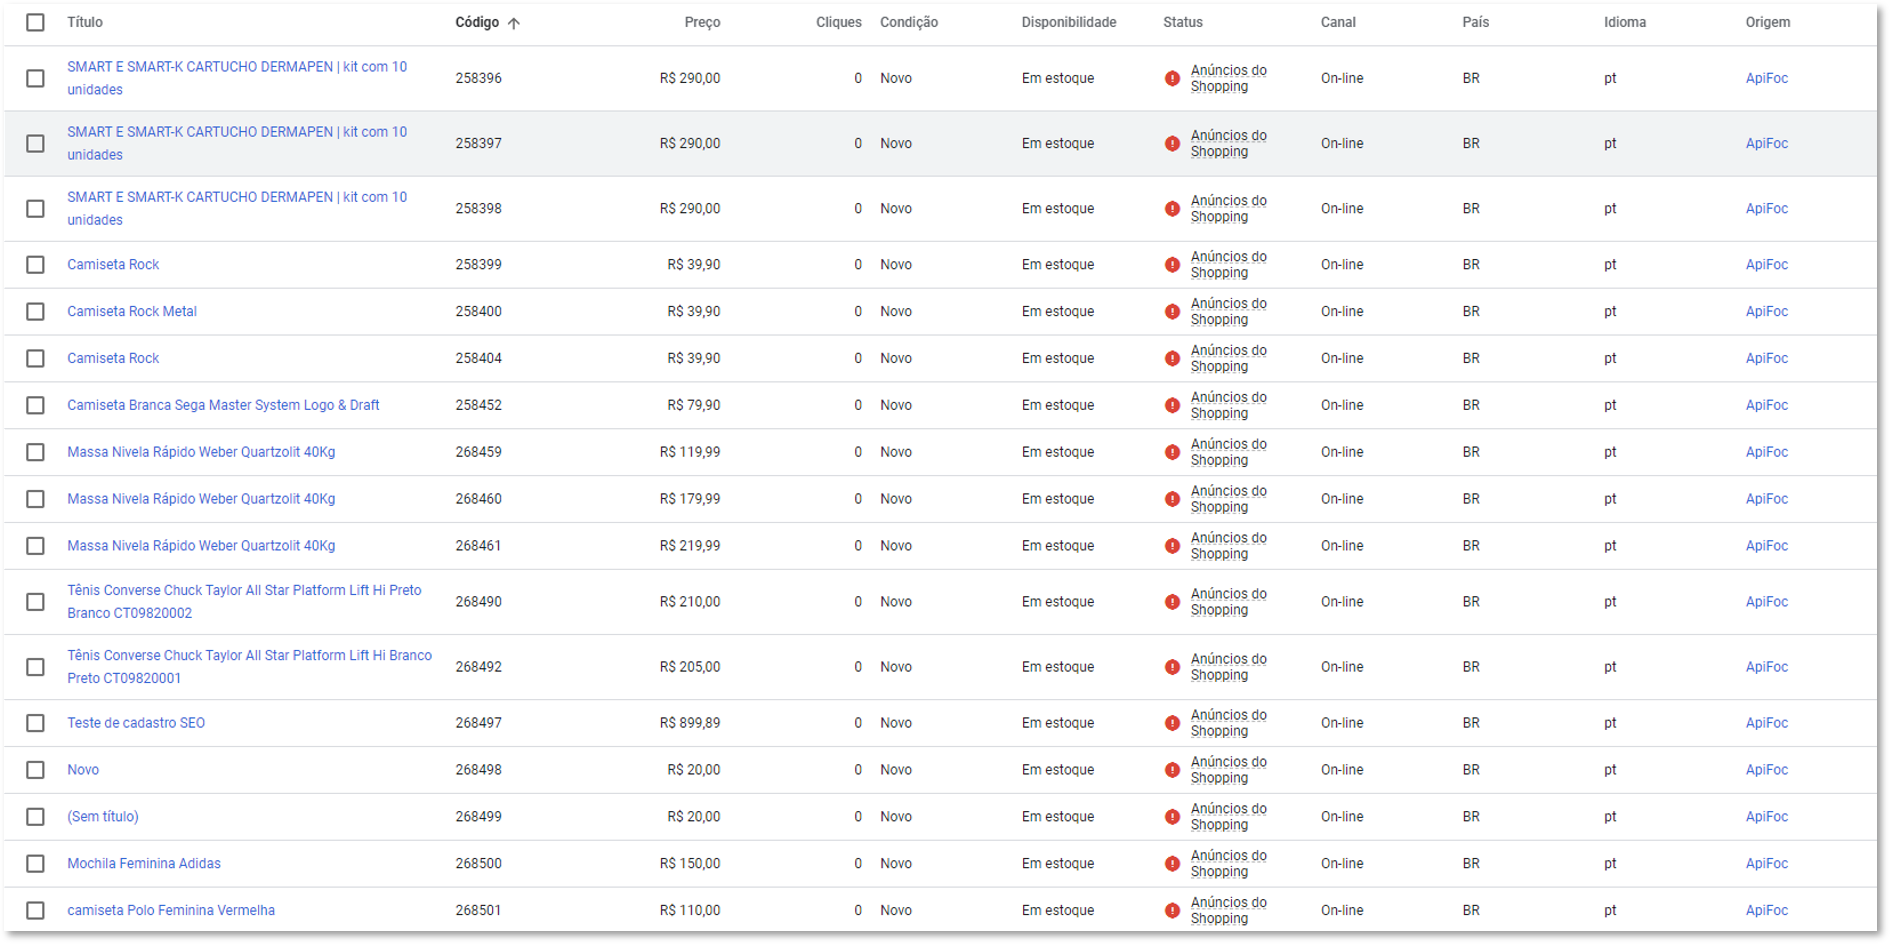Click the price R$ 150,00 cell

690,863
